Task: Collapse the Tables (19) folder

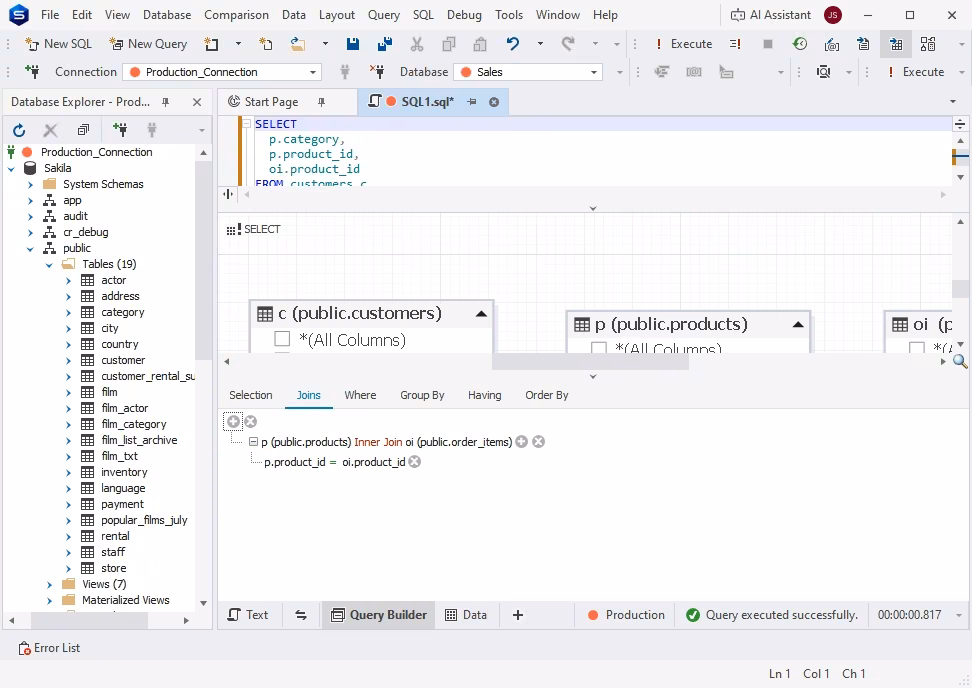Action: coord(50,265)
